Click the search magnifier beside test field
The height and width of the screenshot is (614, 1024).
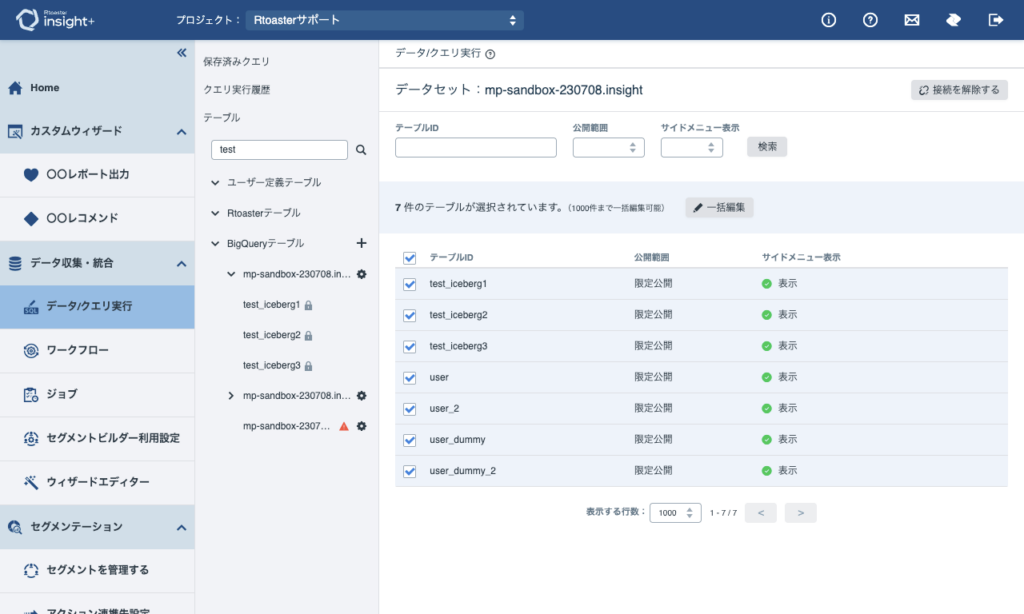[x=362, y=150]
